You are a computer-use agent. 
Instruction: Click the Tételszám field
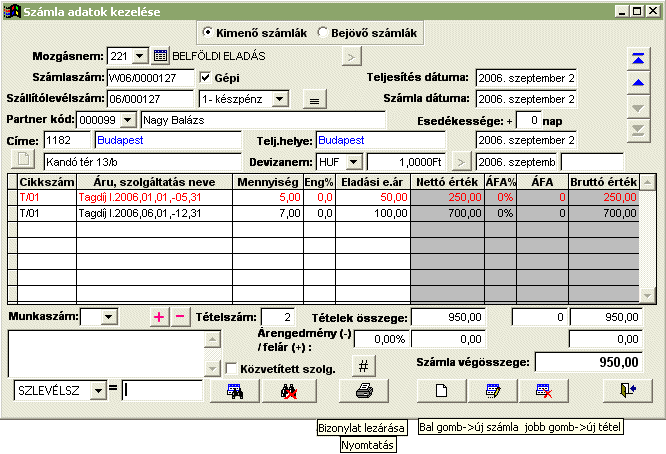(277, 317)
